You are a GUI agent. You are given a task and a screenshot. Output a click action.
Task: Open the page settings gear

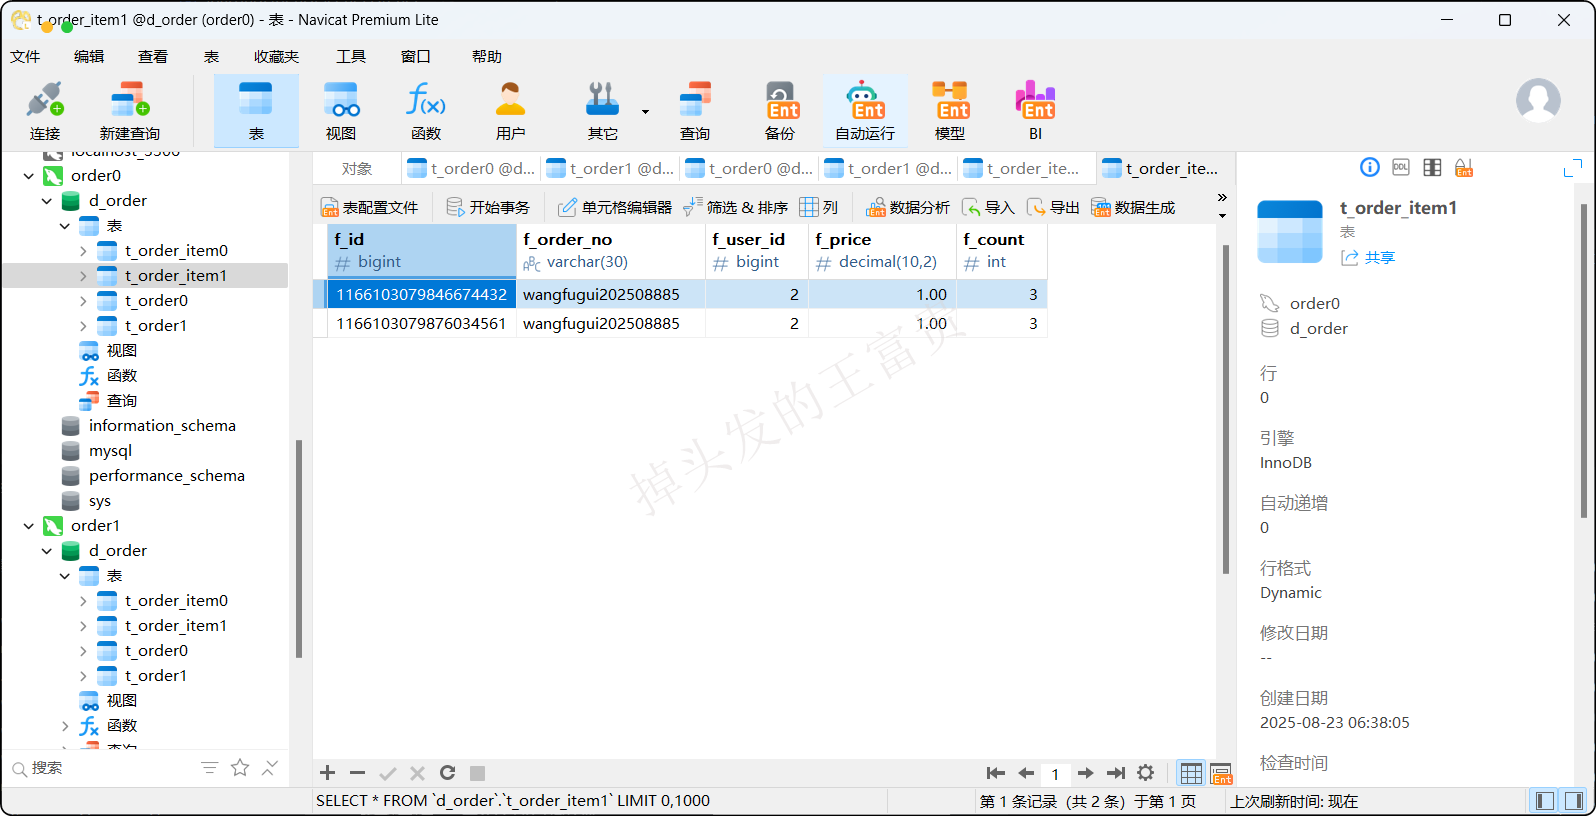click(1146, 773)
